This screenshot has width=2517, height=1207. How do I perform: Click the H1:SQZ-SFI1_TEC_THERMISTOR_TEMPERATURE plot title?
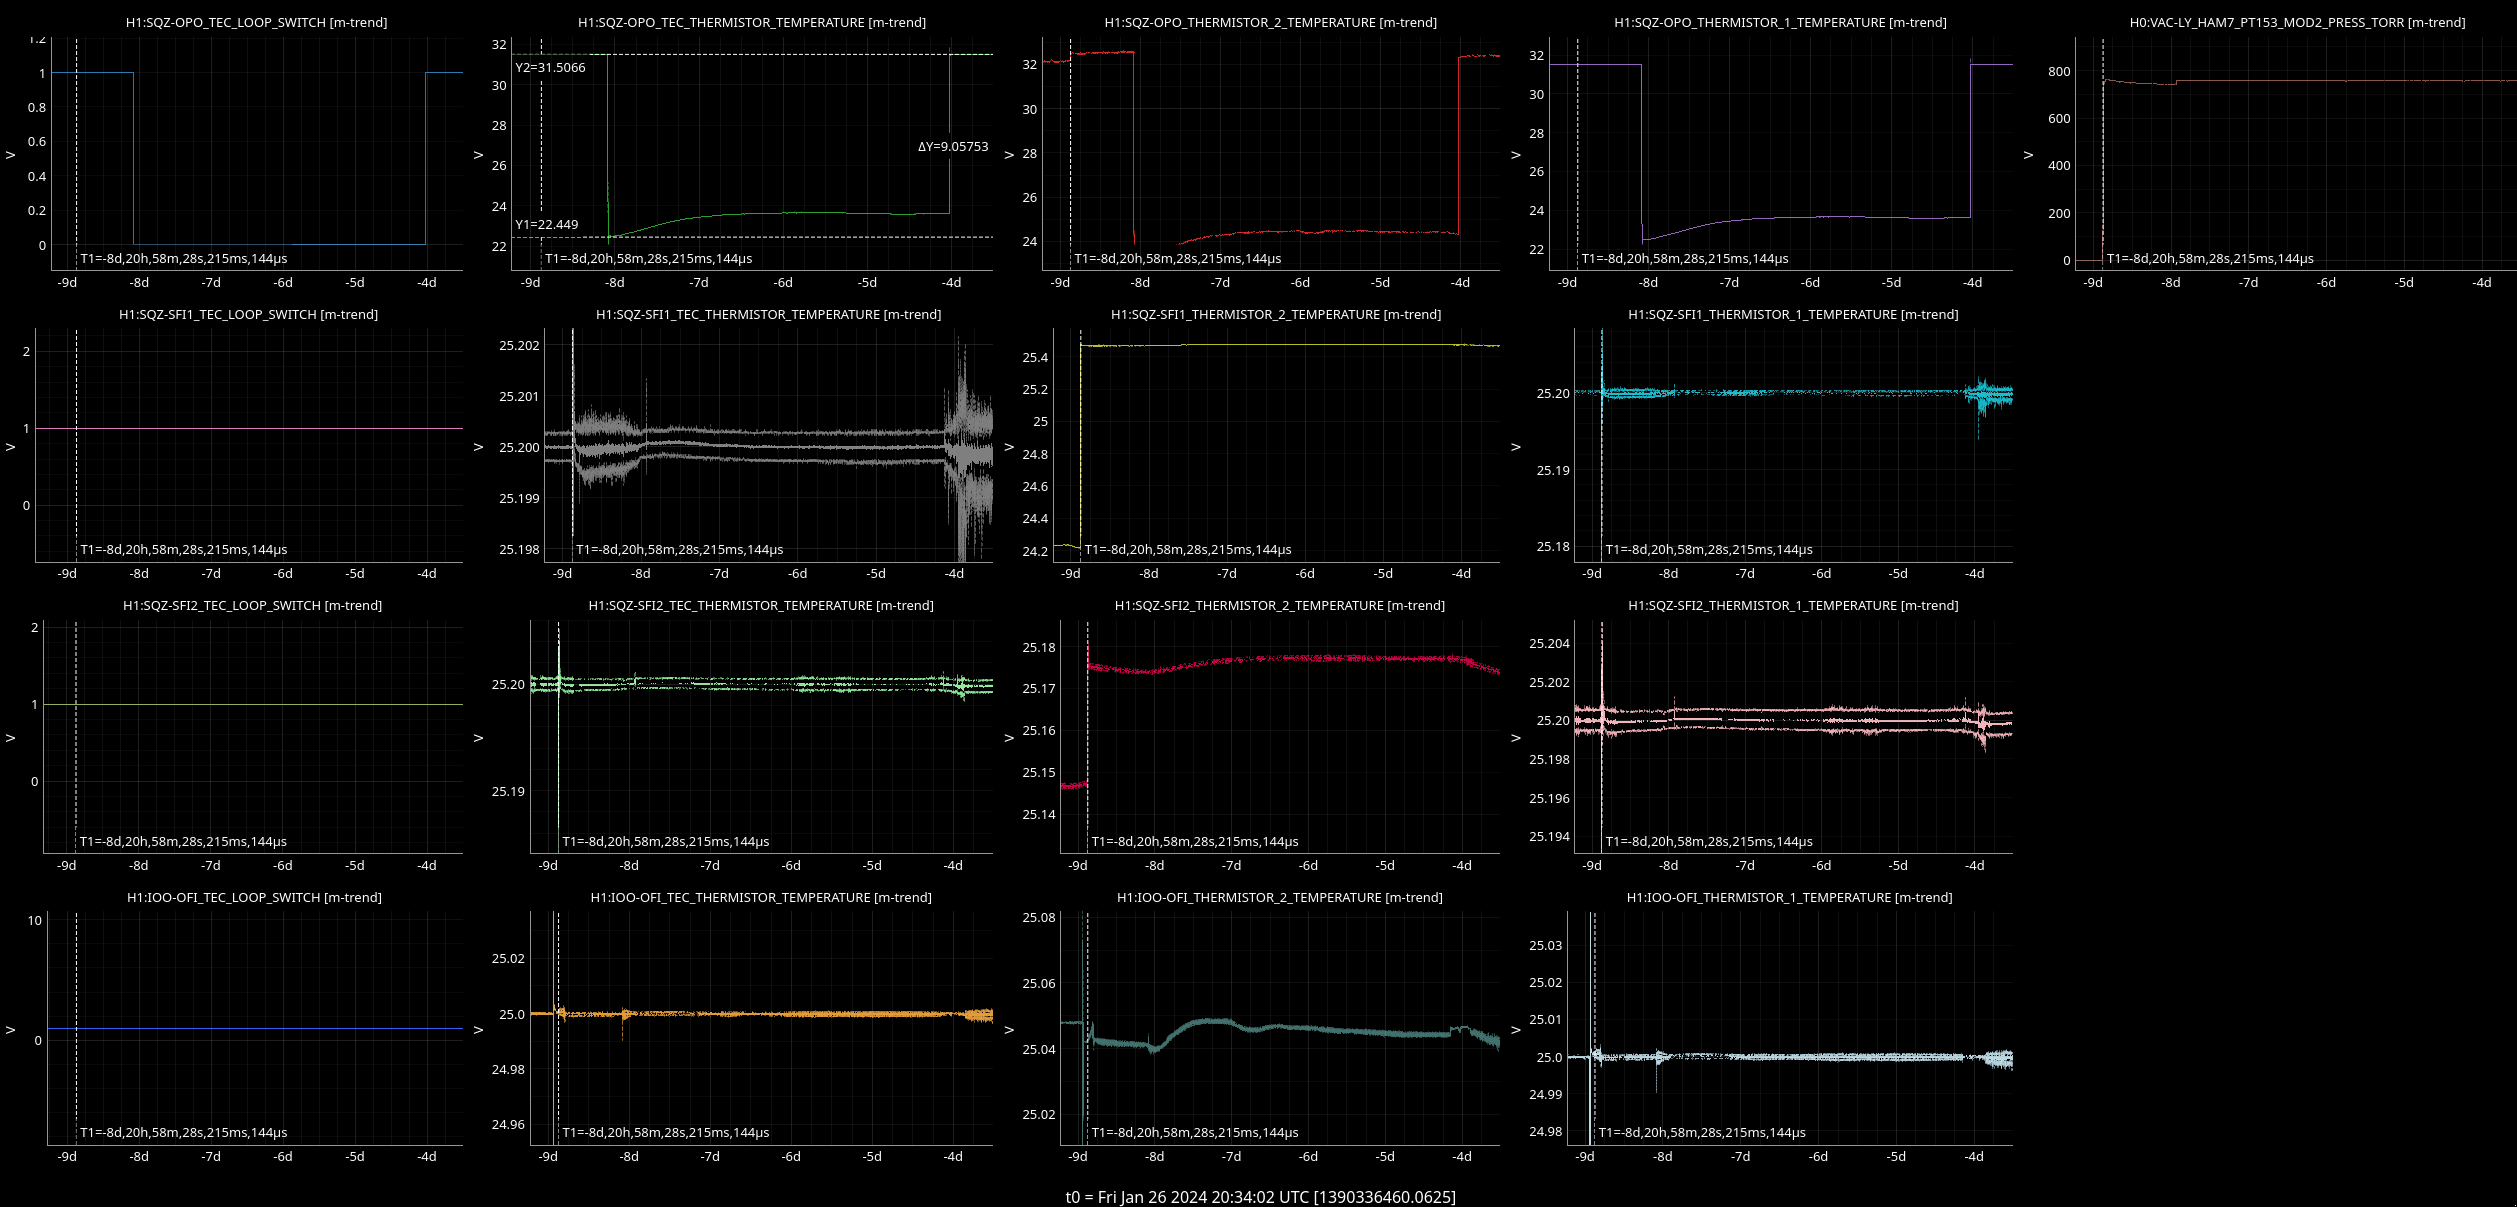pos(768,314)
